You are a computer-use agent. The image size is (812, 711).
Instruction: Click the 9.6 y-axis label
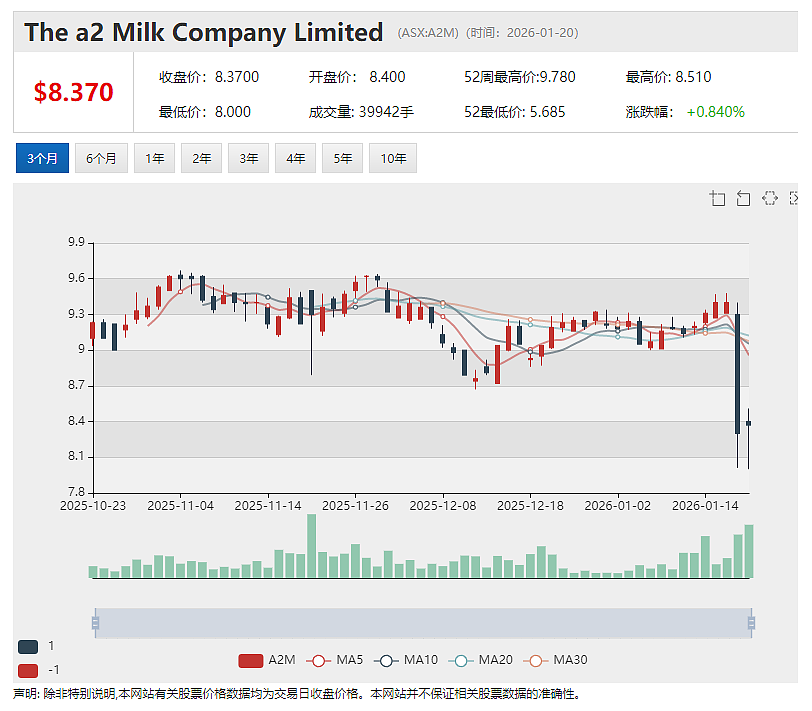coord(76,278)
